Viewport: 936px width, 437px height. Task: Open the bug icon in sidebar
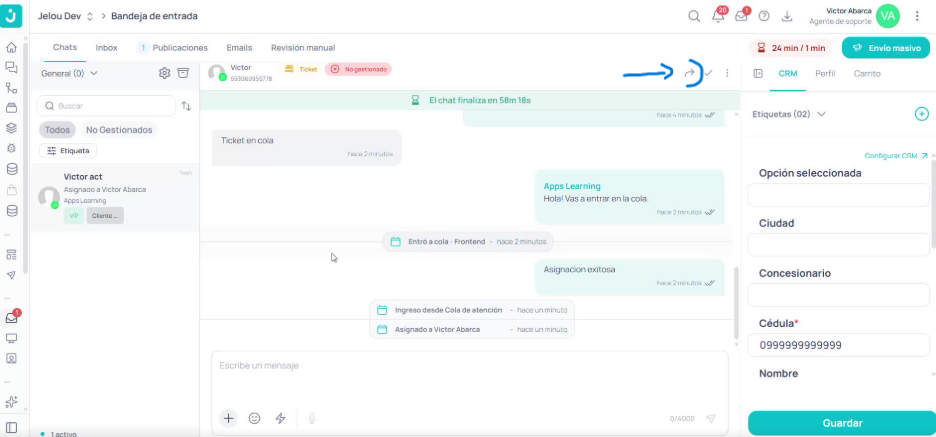(x=11, y=148)
